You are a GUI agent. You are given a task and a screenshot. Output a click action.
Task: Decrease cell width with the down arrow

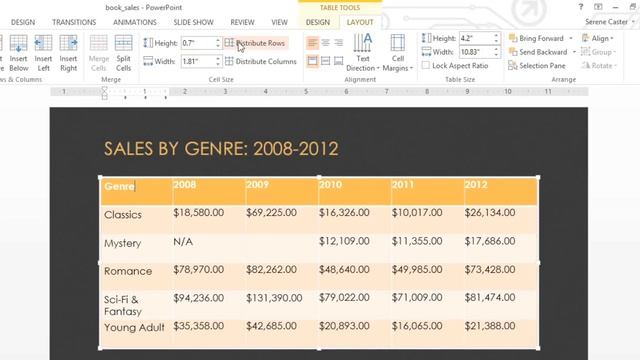[218, 64]
